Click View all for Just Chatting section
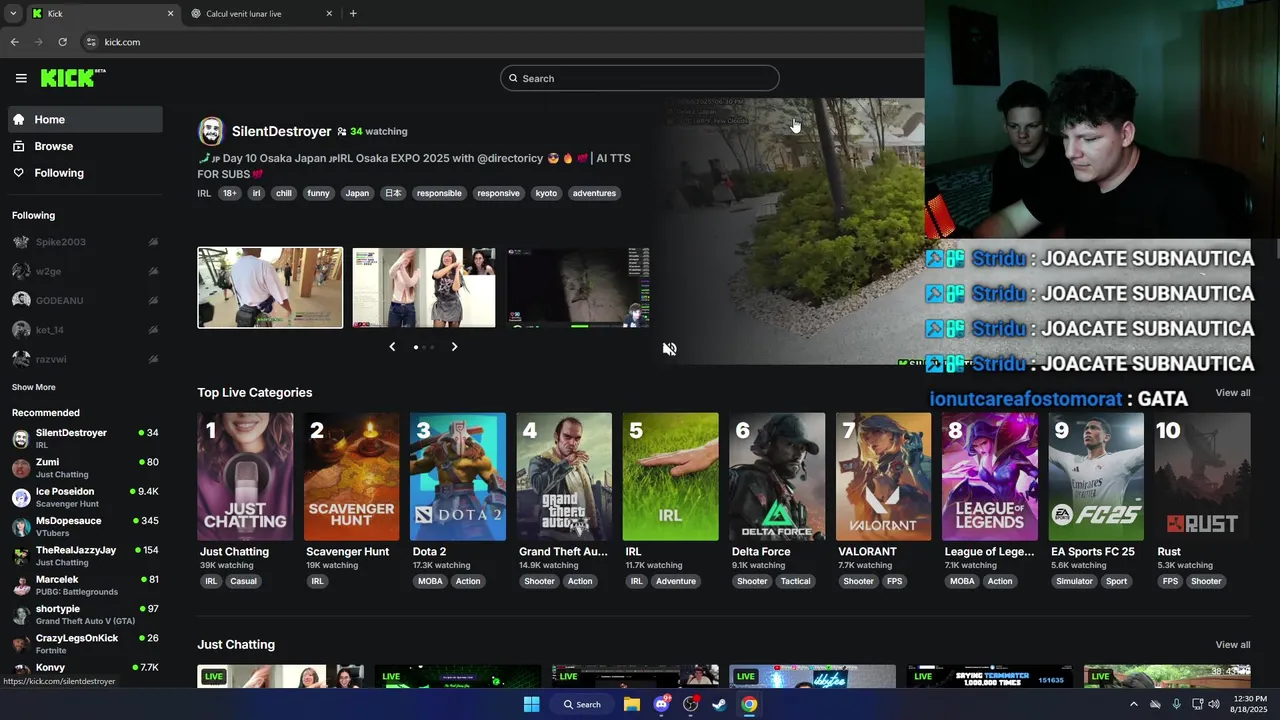Viewport: 1280px width, 720px height. [1232, 645]
